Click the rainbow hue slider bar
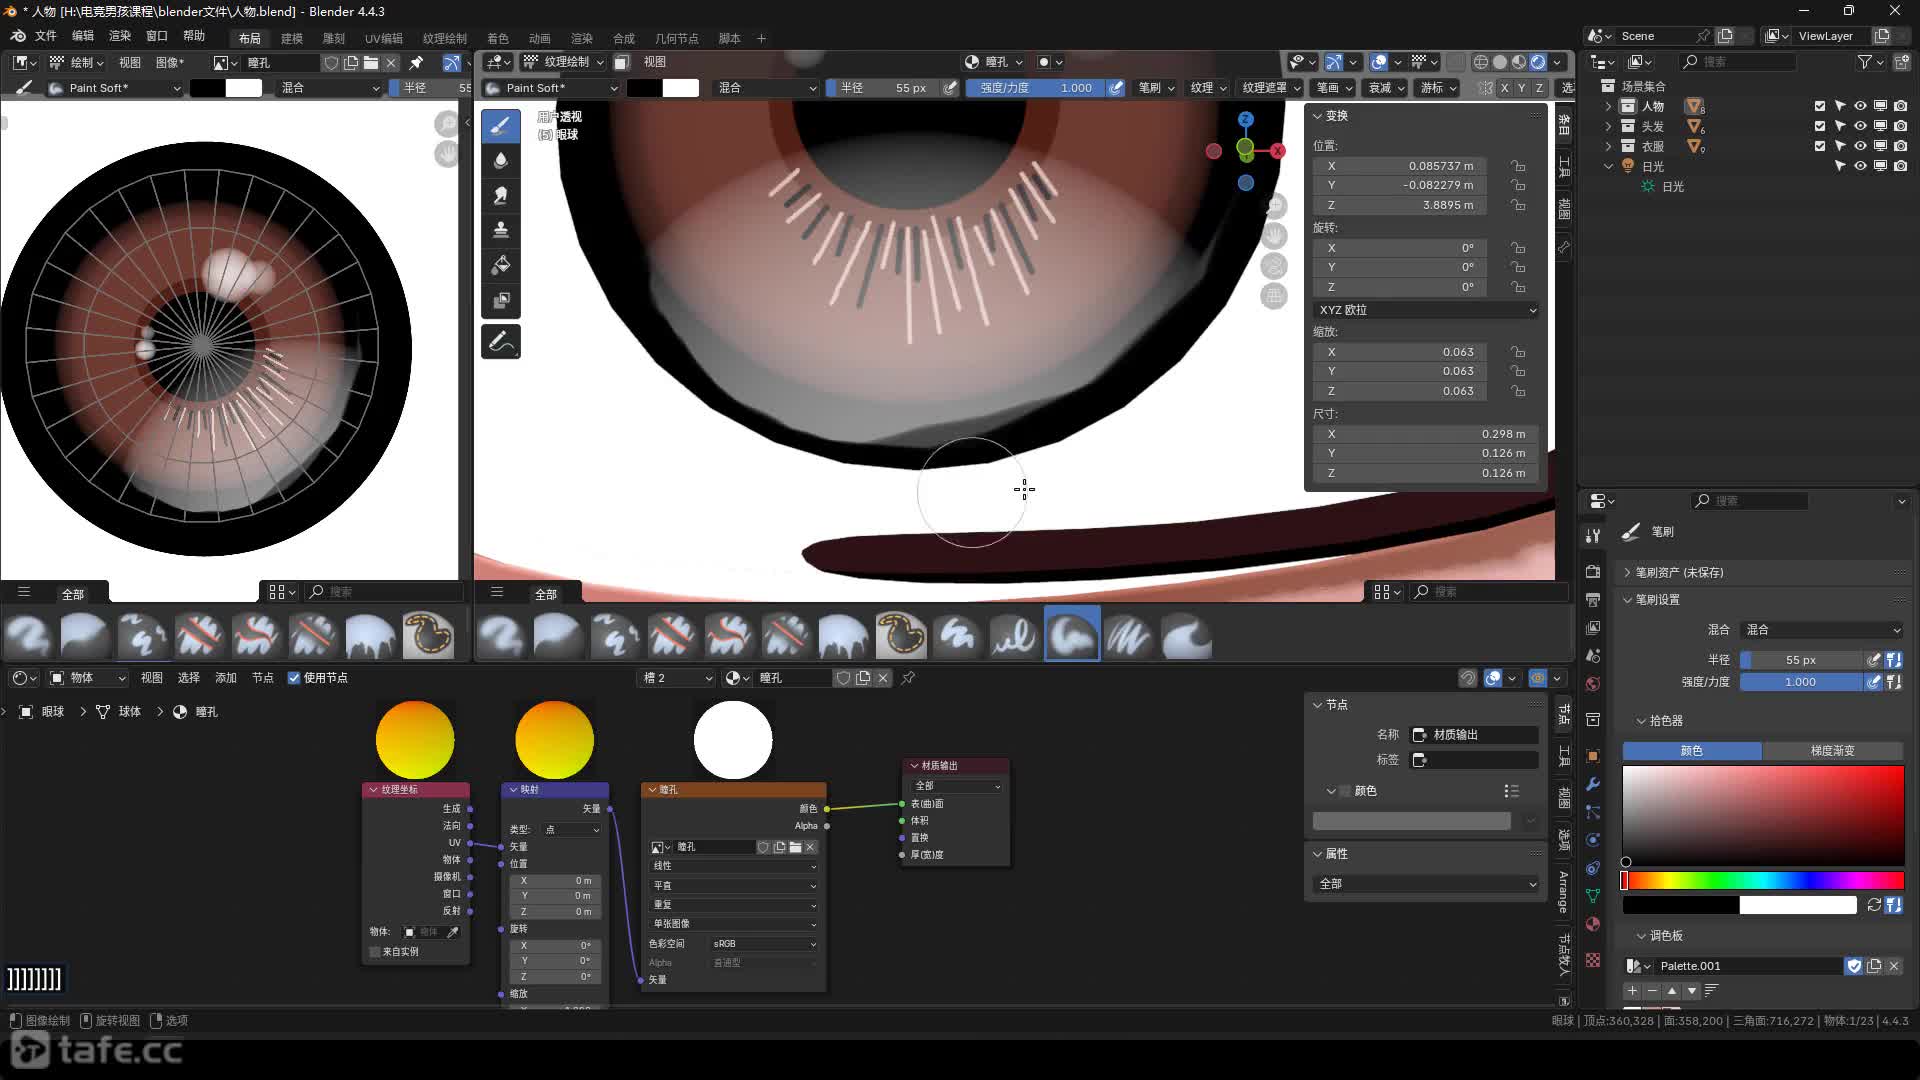The height and width of the screenshot is (1080, 1920). click(x=1763, y=881)
